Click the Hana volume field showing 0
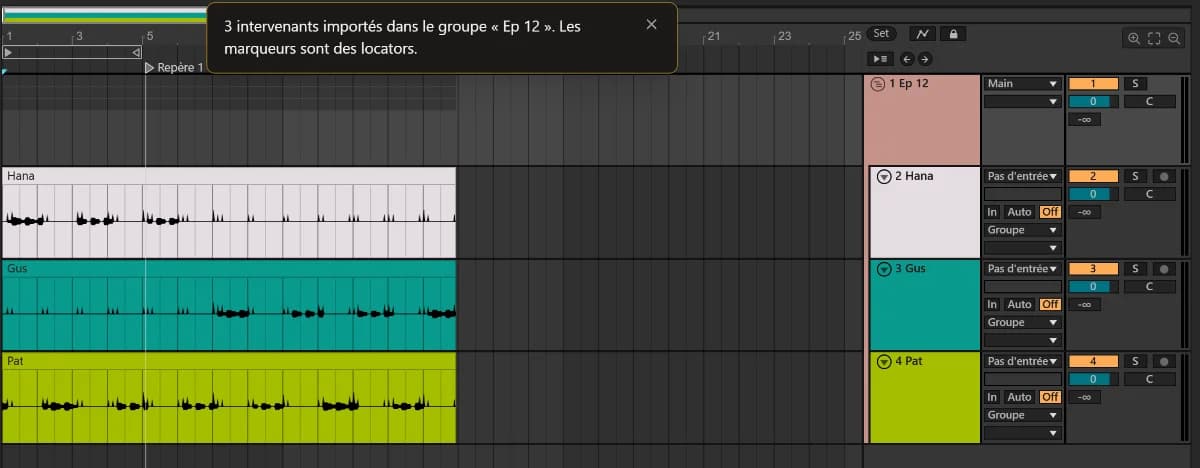 [x=1092, y=194]
